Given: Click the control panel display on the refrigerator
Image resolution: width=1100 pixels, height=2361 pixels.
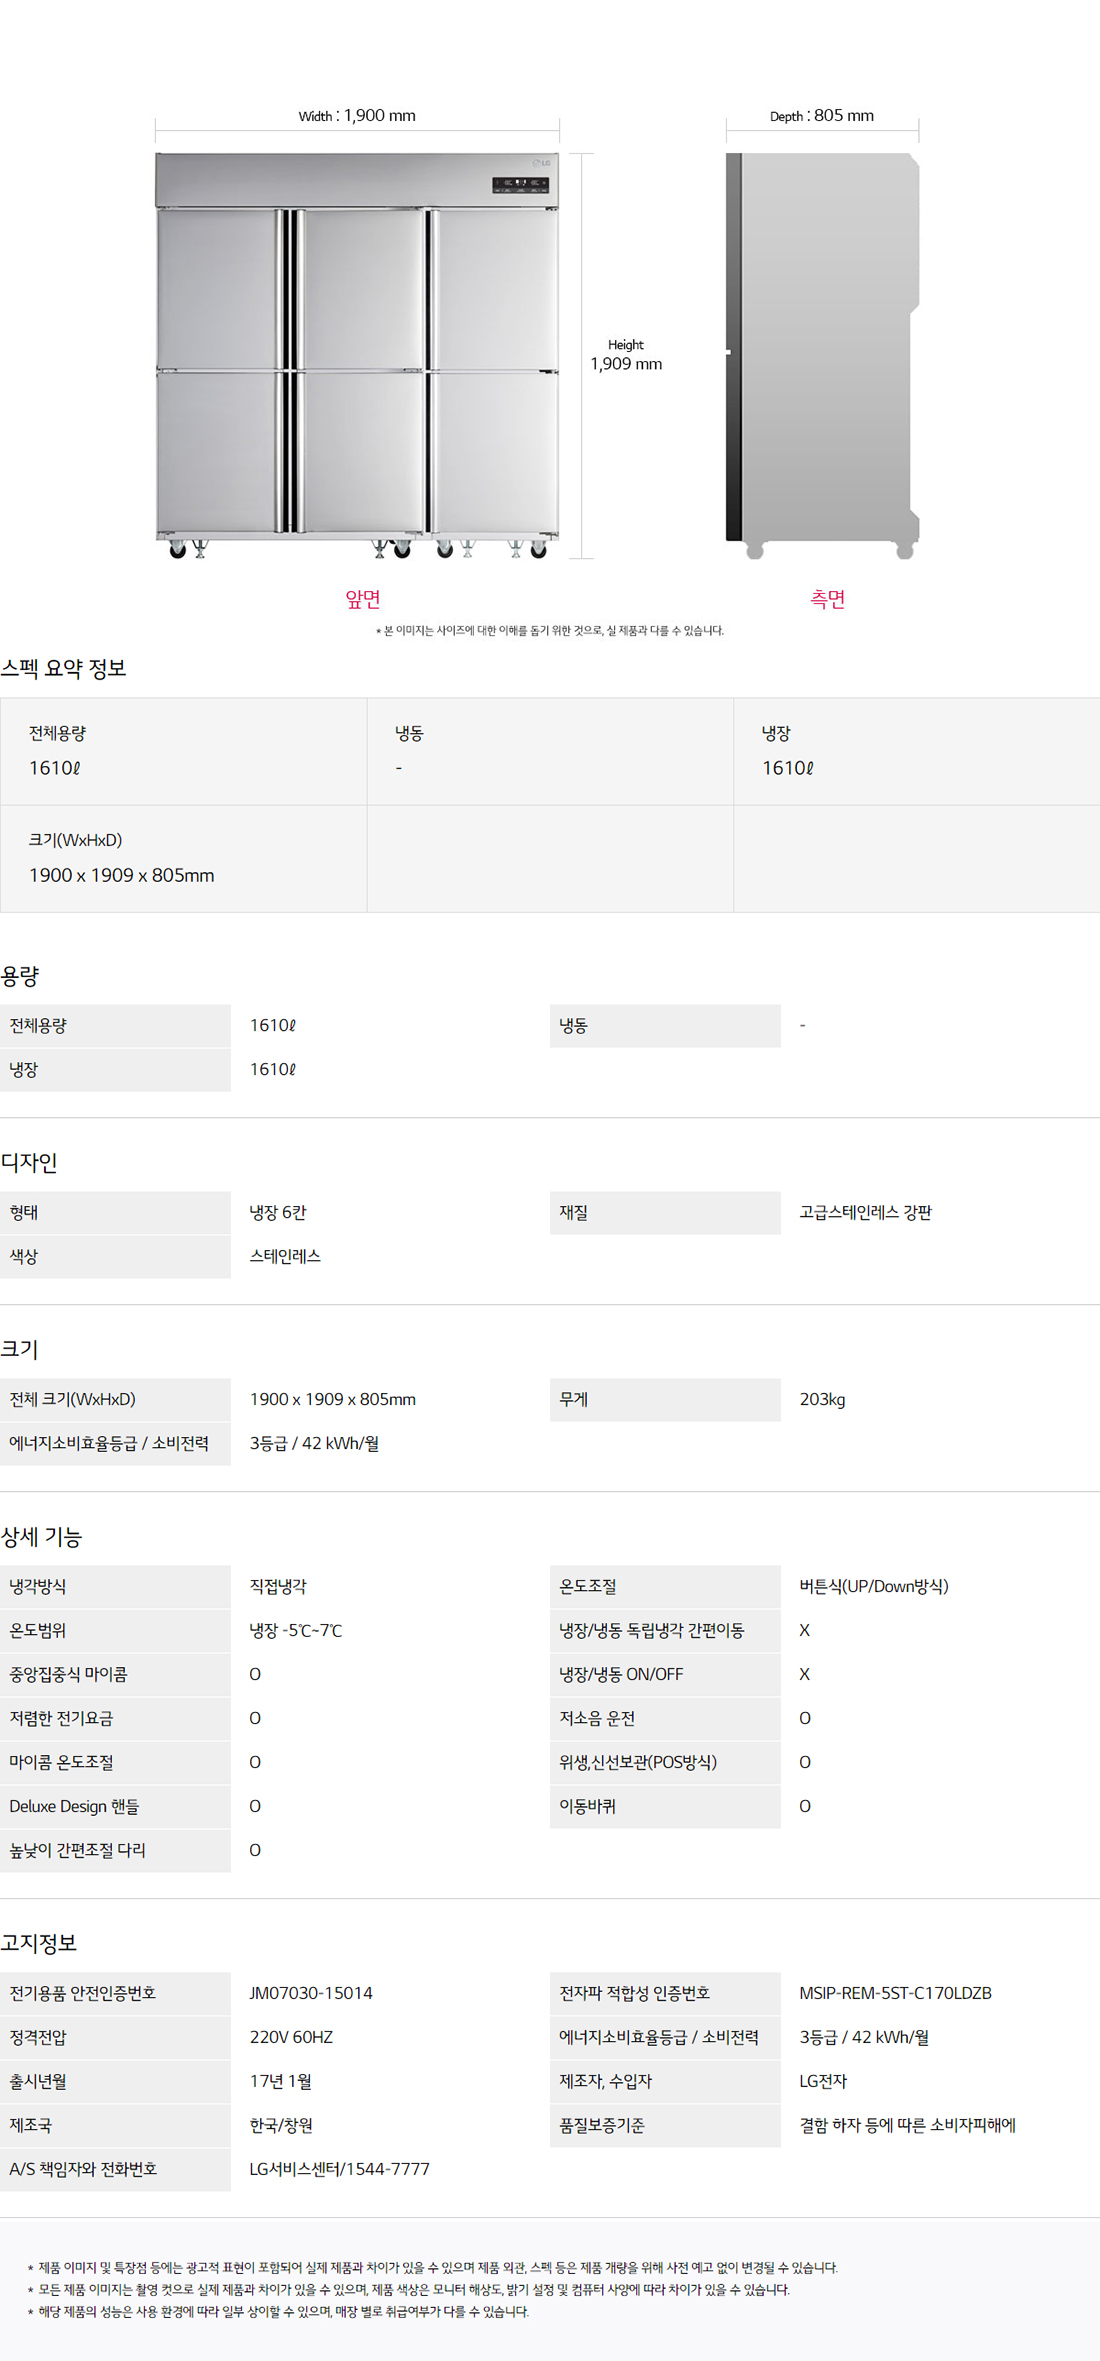Looking at the screenshot, I should click(x=520, y=184).
